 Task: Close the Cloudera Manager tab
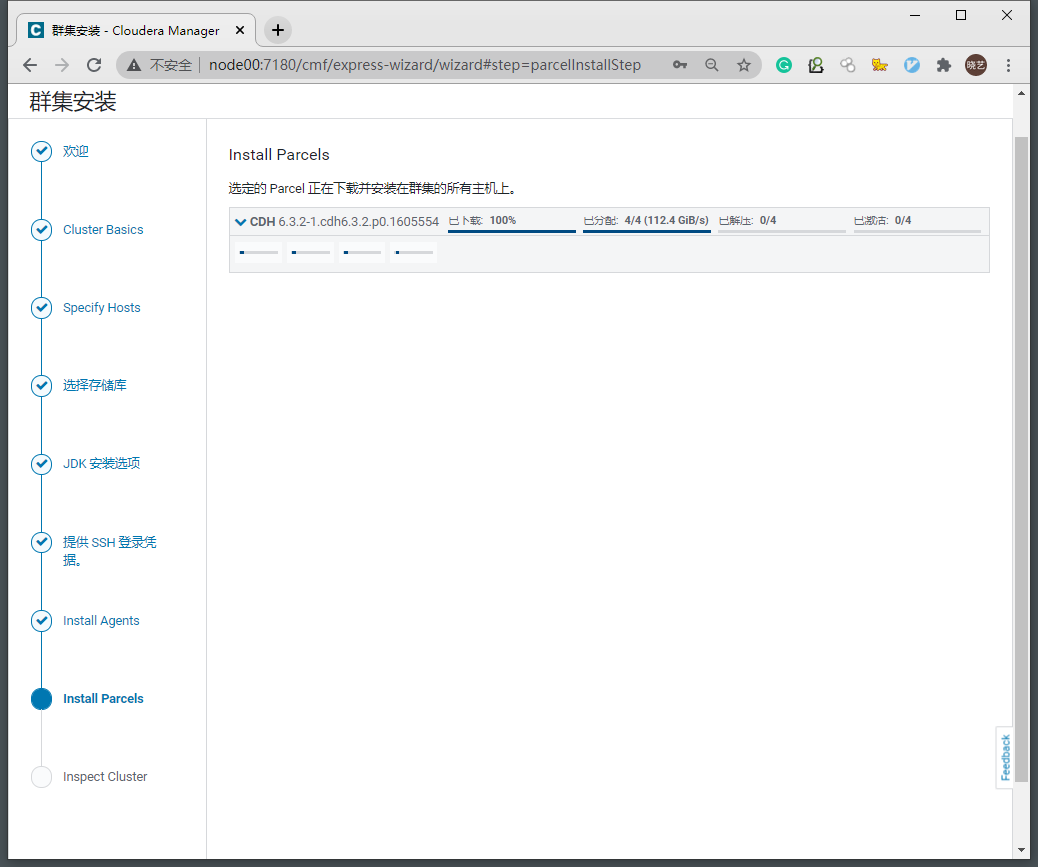pyautogui.click(x=240, y=30)
